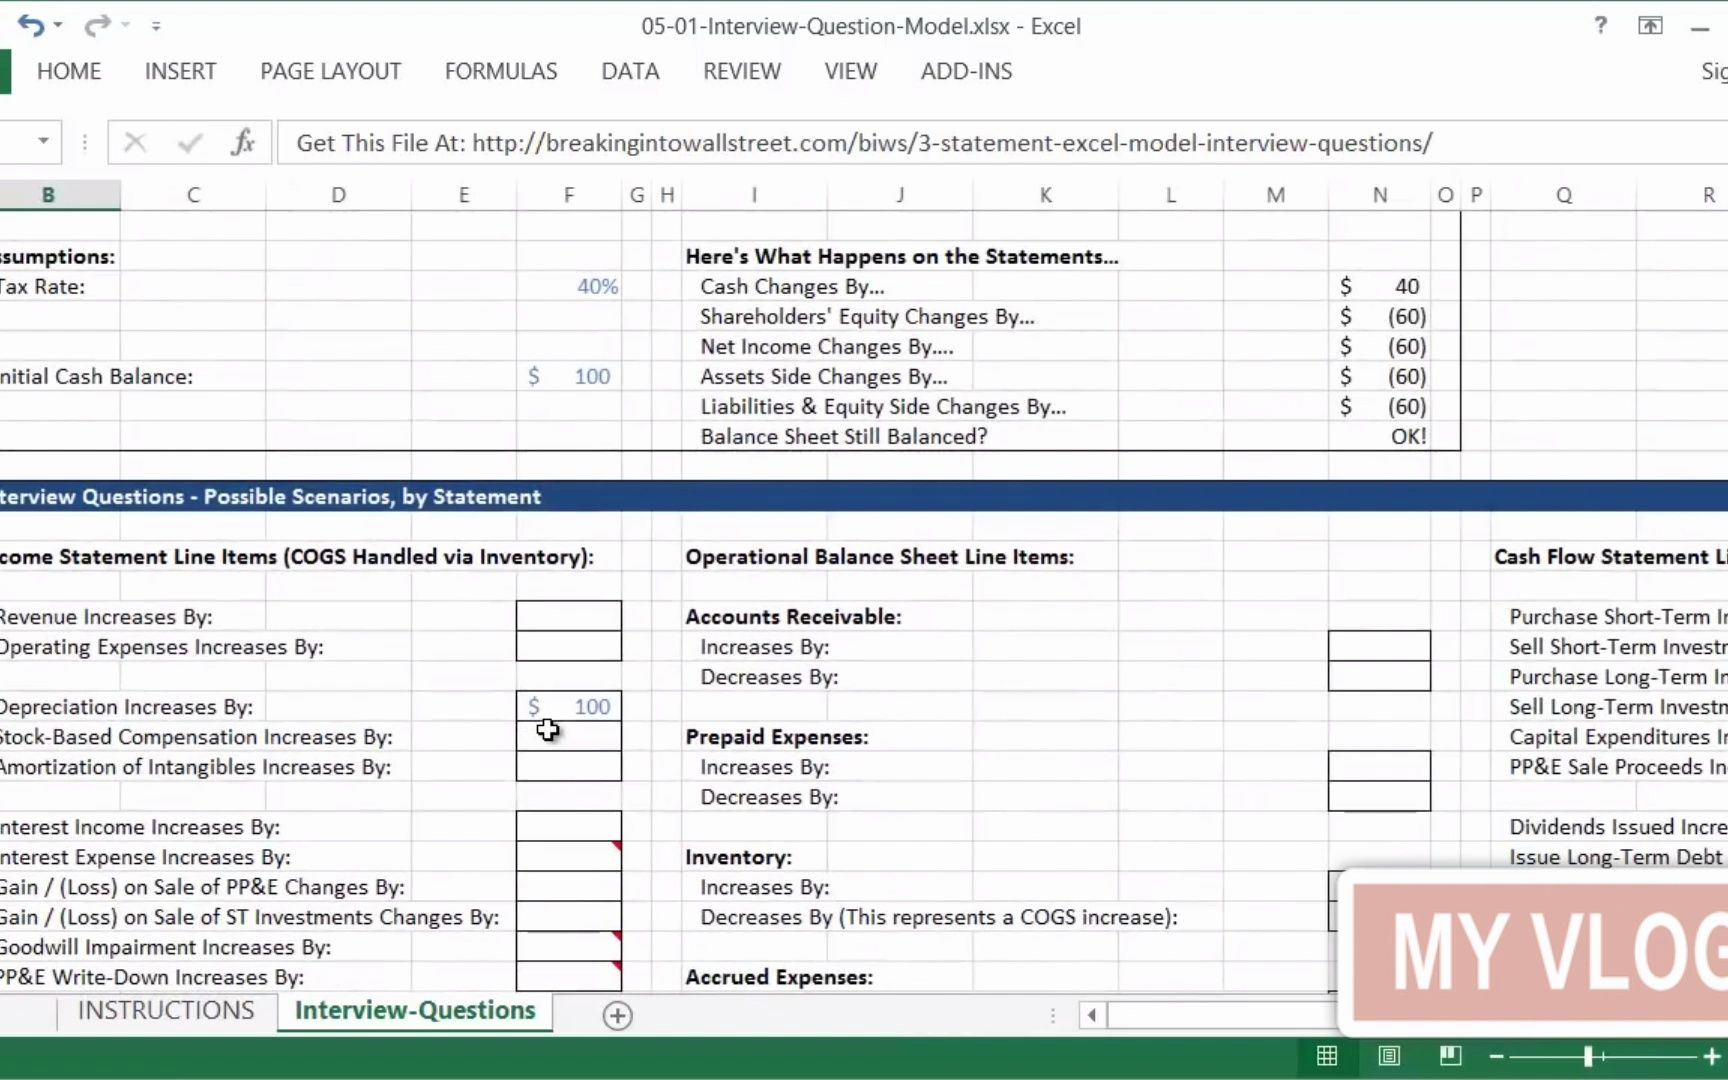1728x1080 pixels.
Task: Open the Redo history dropdown arrow
Action: click(125, 25)
